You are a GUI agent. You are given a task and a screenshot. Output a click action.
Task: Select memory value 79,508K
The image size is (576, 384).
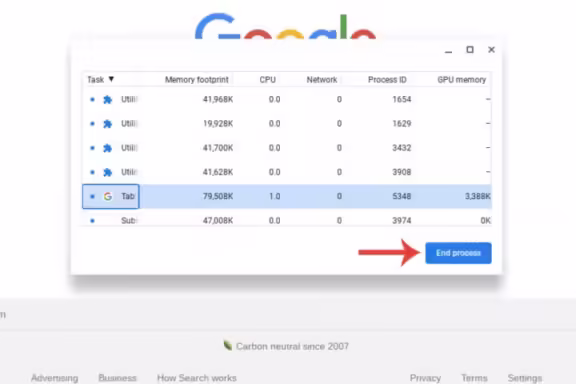coord(218,196)
